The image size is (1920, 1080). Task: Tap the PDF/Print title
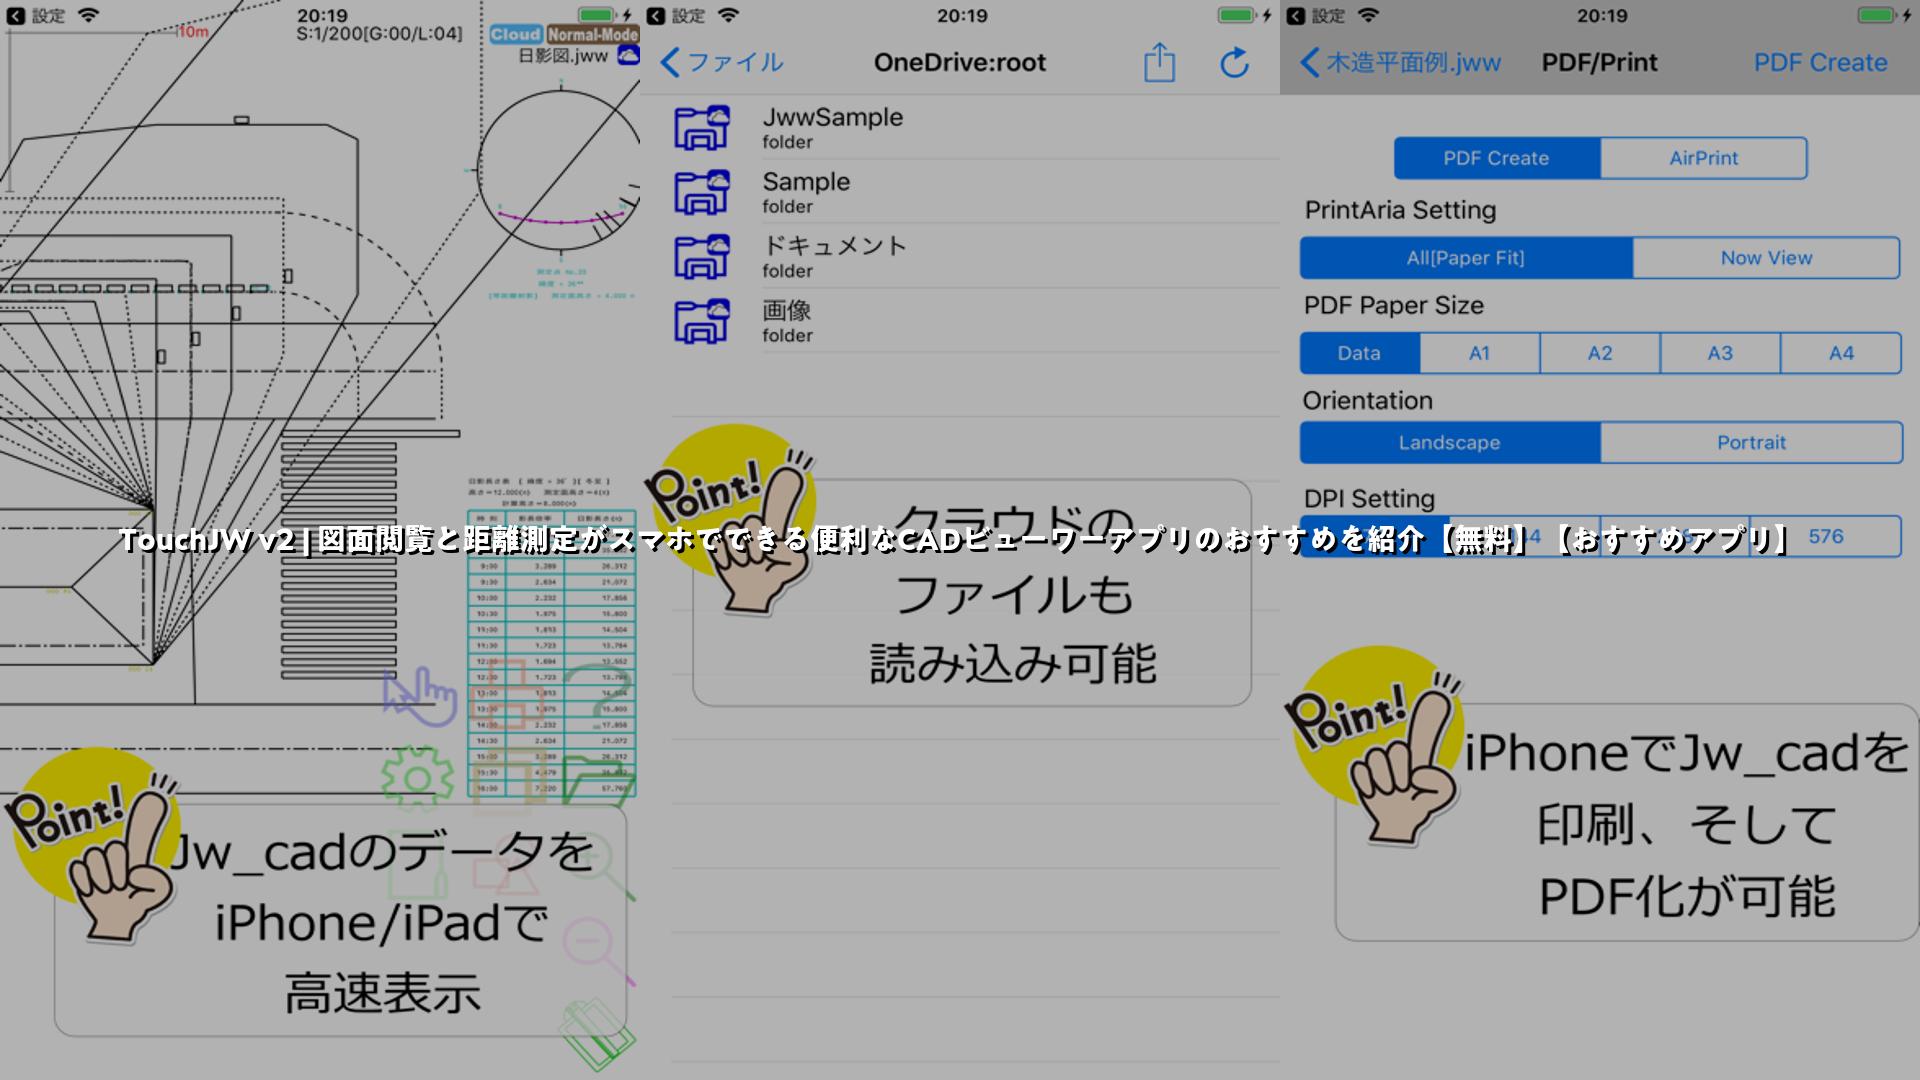1599,62
